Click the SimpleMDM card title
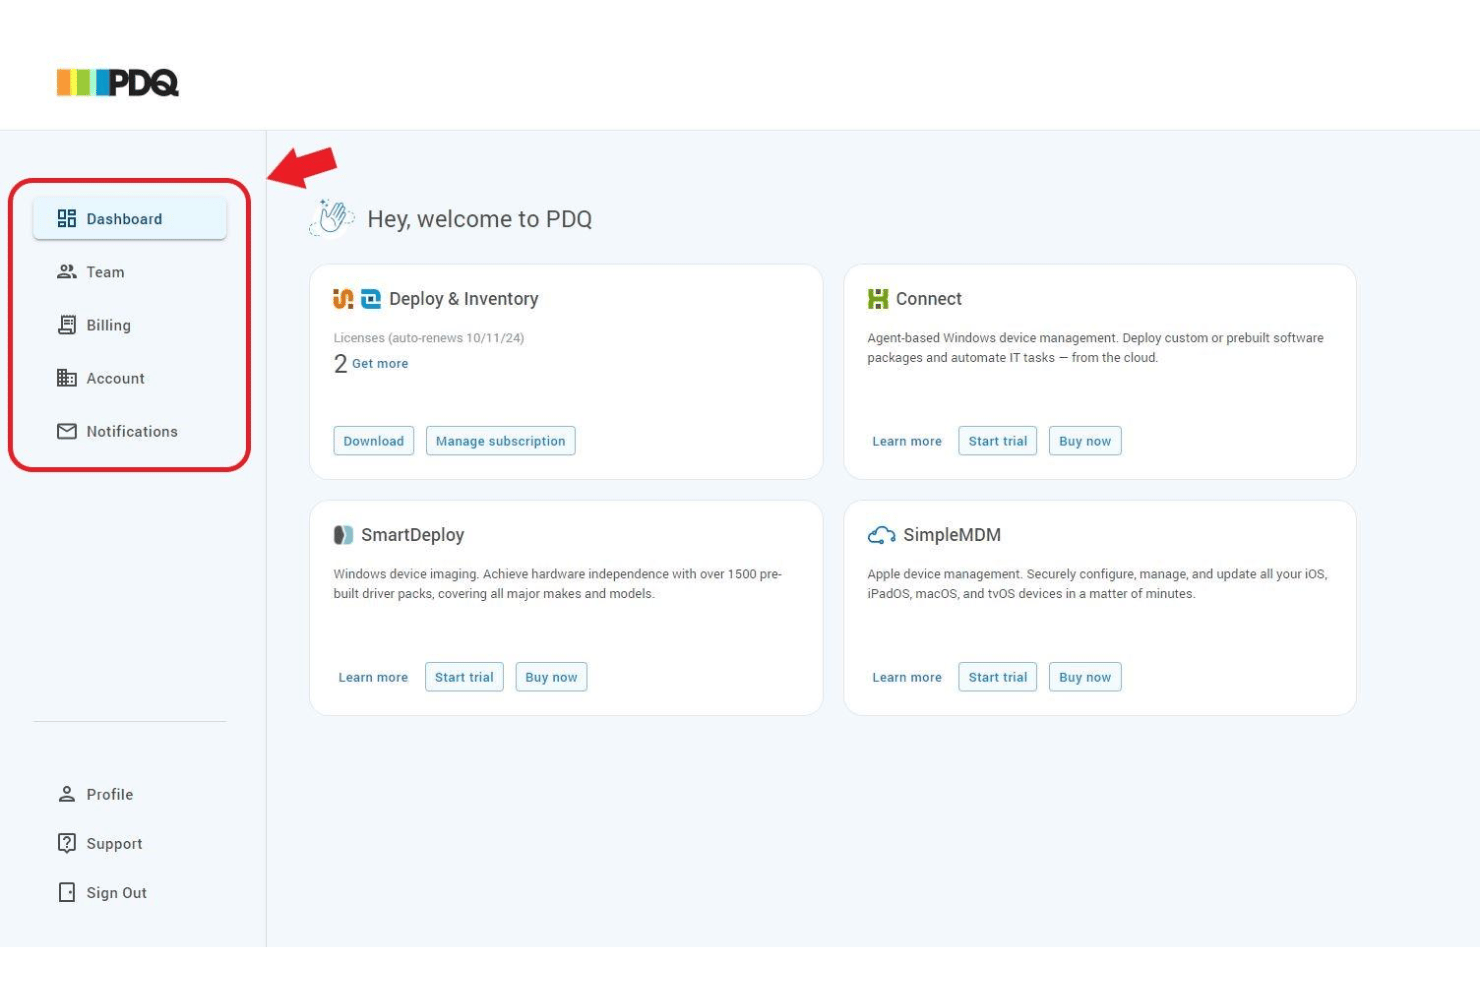Screen dimensions: 1480x987 click(952, 535)
